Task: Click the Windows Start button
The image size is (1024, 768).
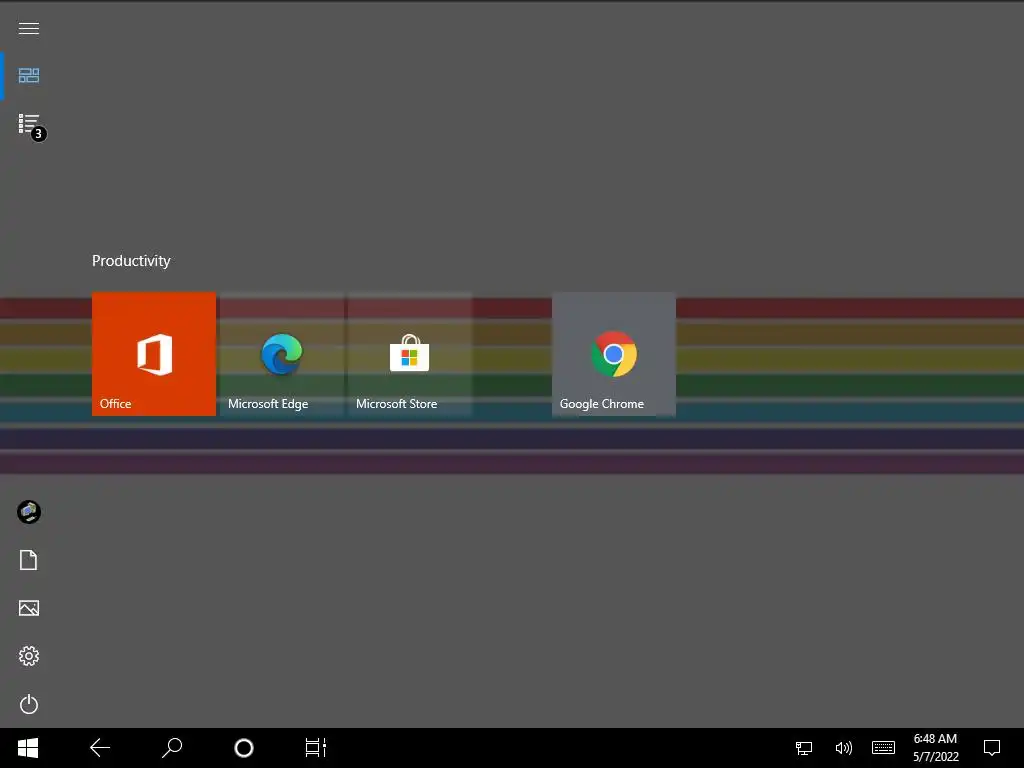Action: (x=28, y=748)
